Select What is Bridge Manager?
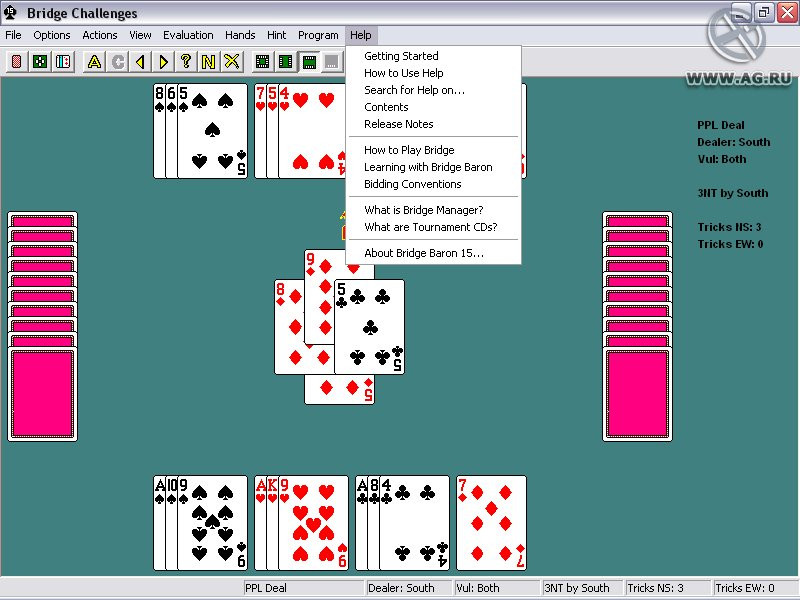The image size is (800, 600). click(x=433, y=210)
